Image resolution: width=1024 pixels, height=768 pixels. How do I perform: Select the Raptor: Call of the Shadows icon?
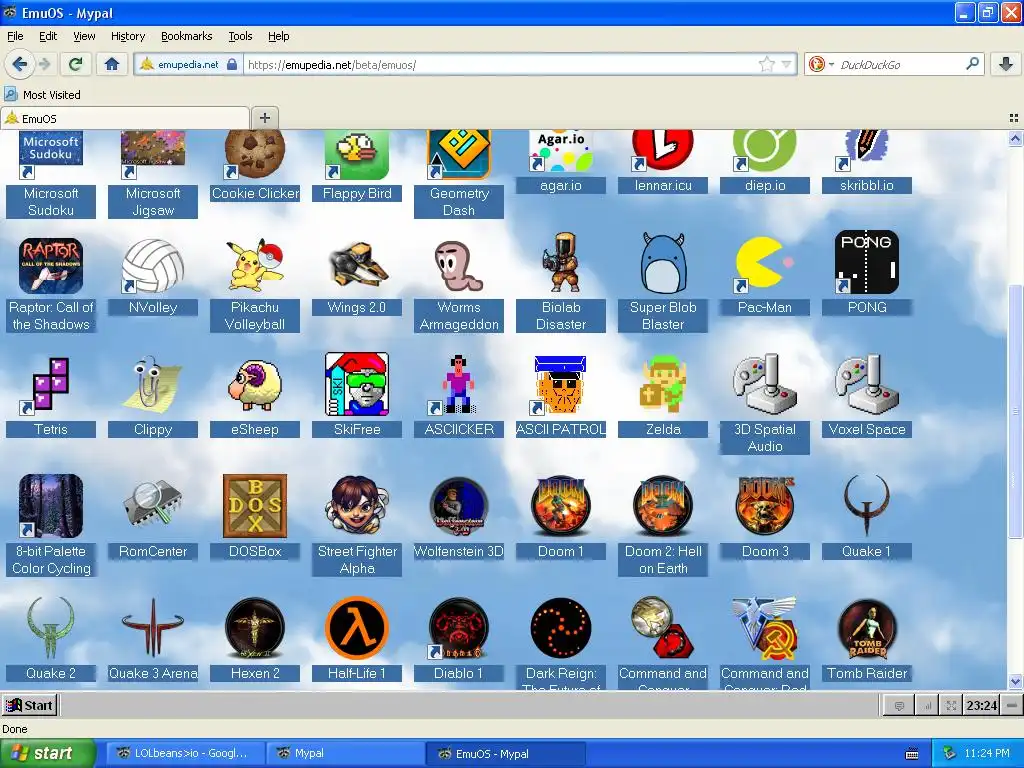(x=51, y=265)
